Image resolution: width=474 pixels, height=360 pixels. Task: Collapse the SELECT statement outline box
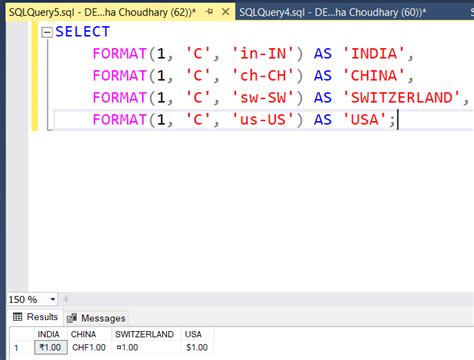[x=47, y=32]
